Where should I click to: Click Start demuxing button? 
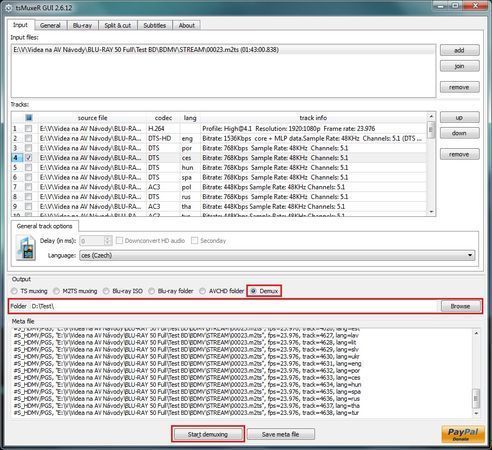pyautogui.click(x=208, y=434)
